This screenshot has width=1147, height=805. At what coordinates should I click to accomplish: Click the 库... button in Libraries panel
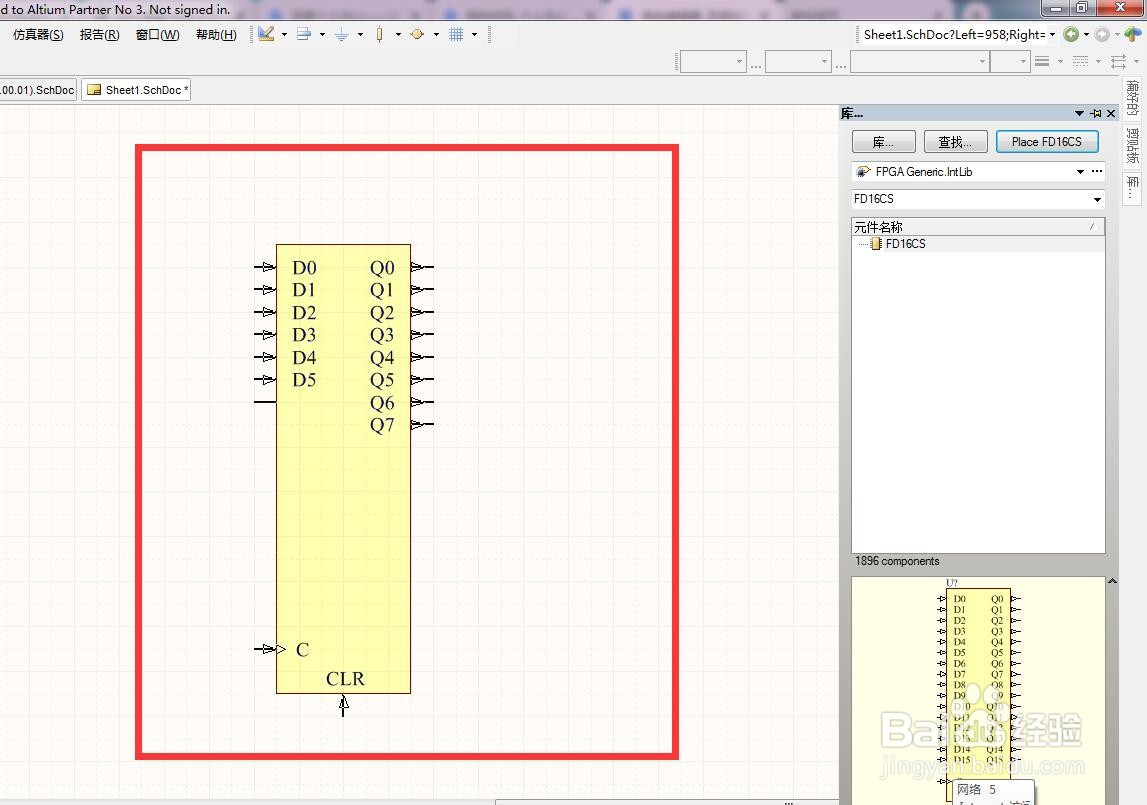[x=884, y=142]
